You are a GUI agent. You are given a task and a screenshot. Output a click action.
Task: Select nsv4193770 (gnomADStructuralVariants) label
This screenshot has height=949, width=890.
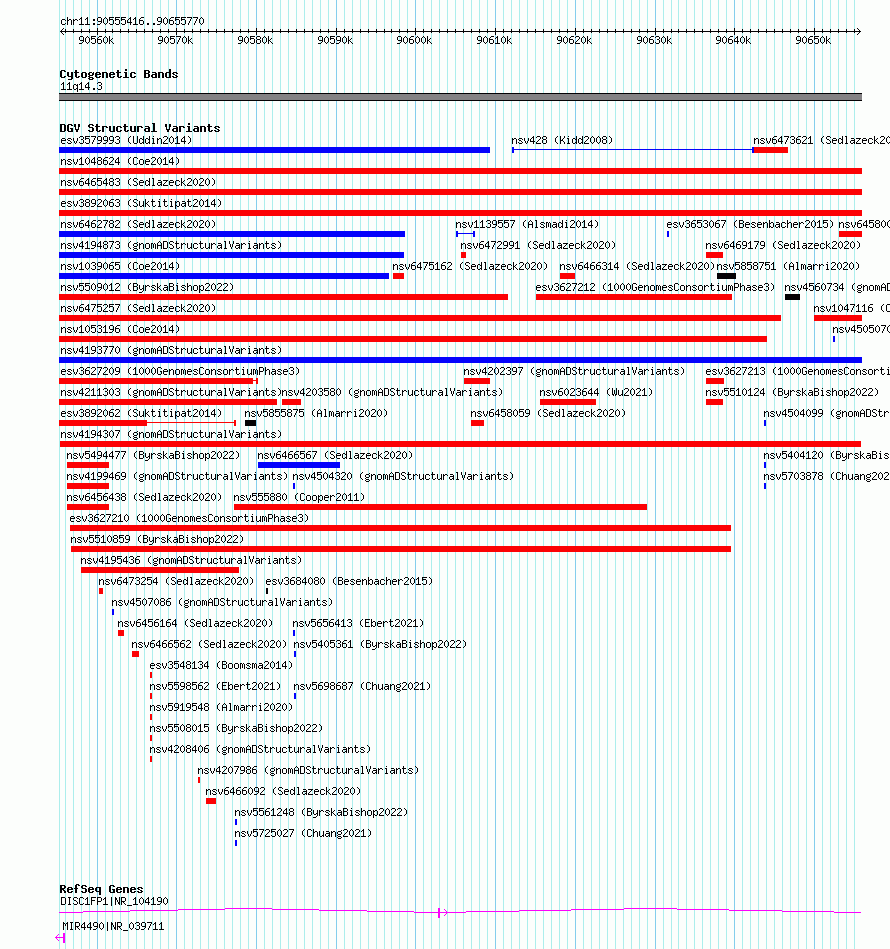pyautogui.click(x=171, y=350)
